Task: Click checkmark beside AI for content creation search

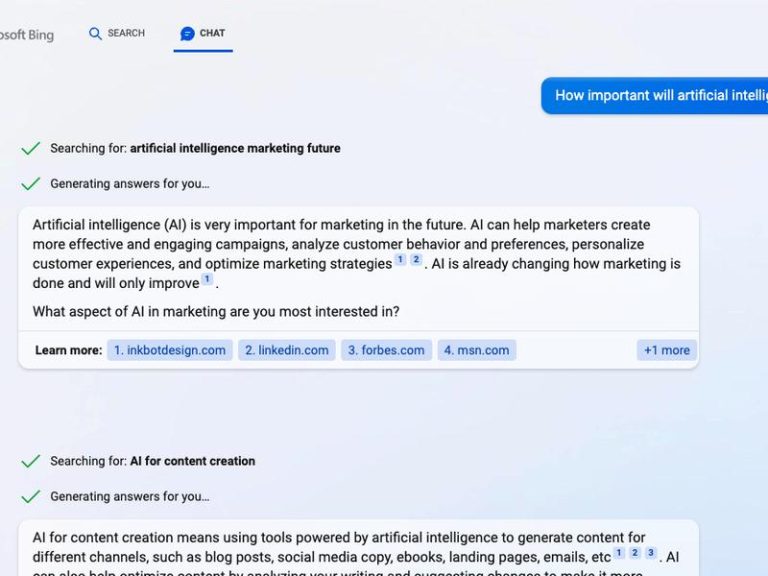Action: tap(30, 461)
